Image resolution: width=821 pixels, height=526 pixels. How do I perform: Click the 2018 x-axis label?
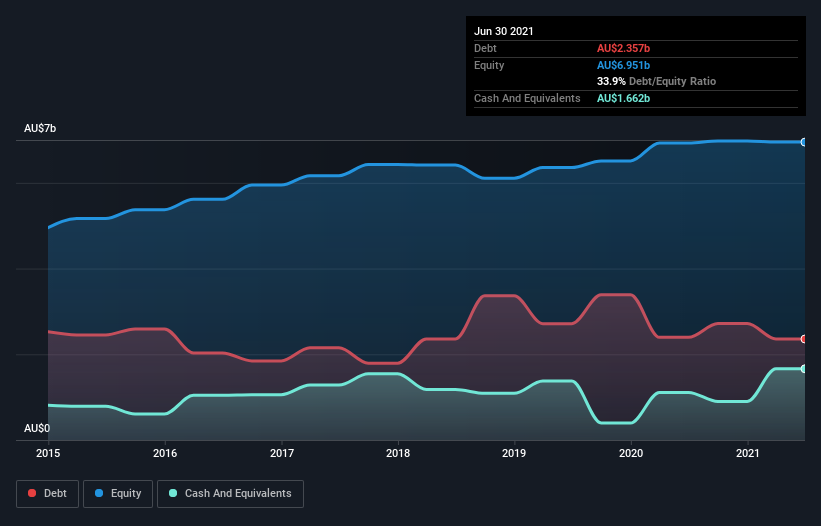click(398, 453)
